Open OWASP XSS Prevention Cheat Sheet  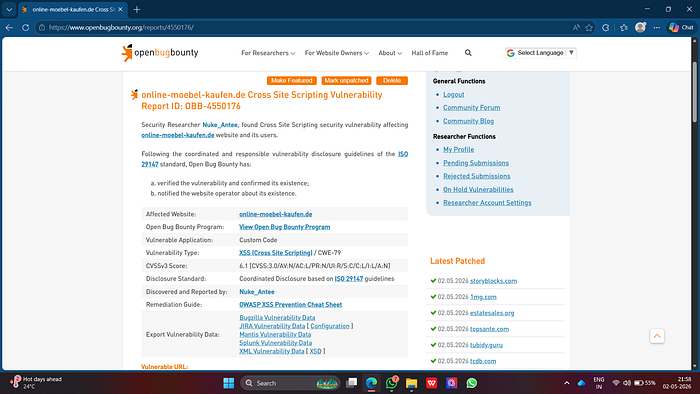tap(291, 305)
